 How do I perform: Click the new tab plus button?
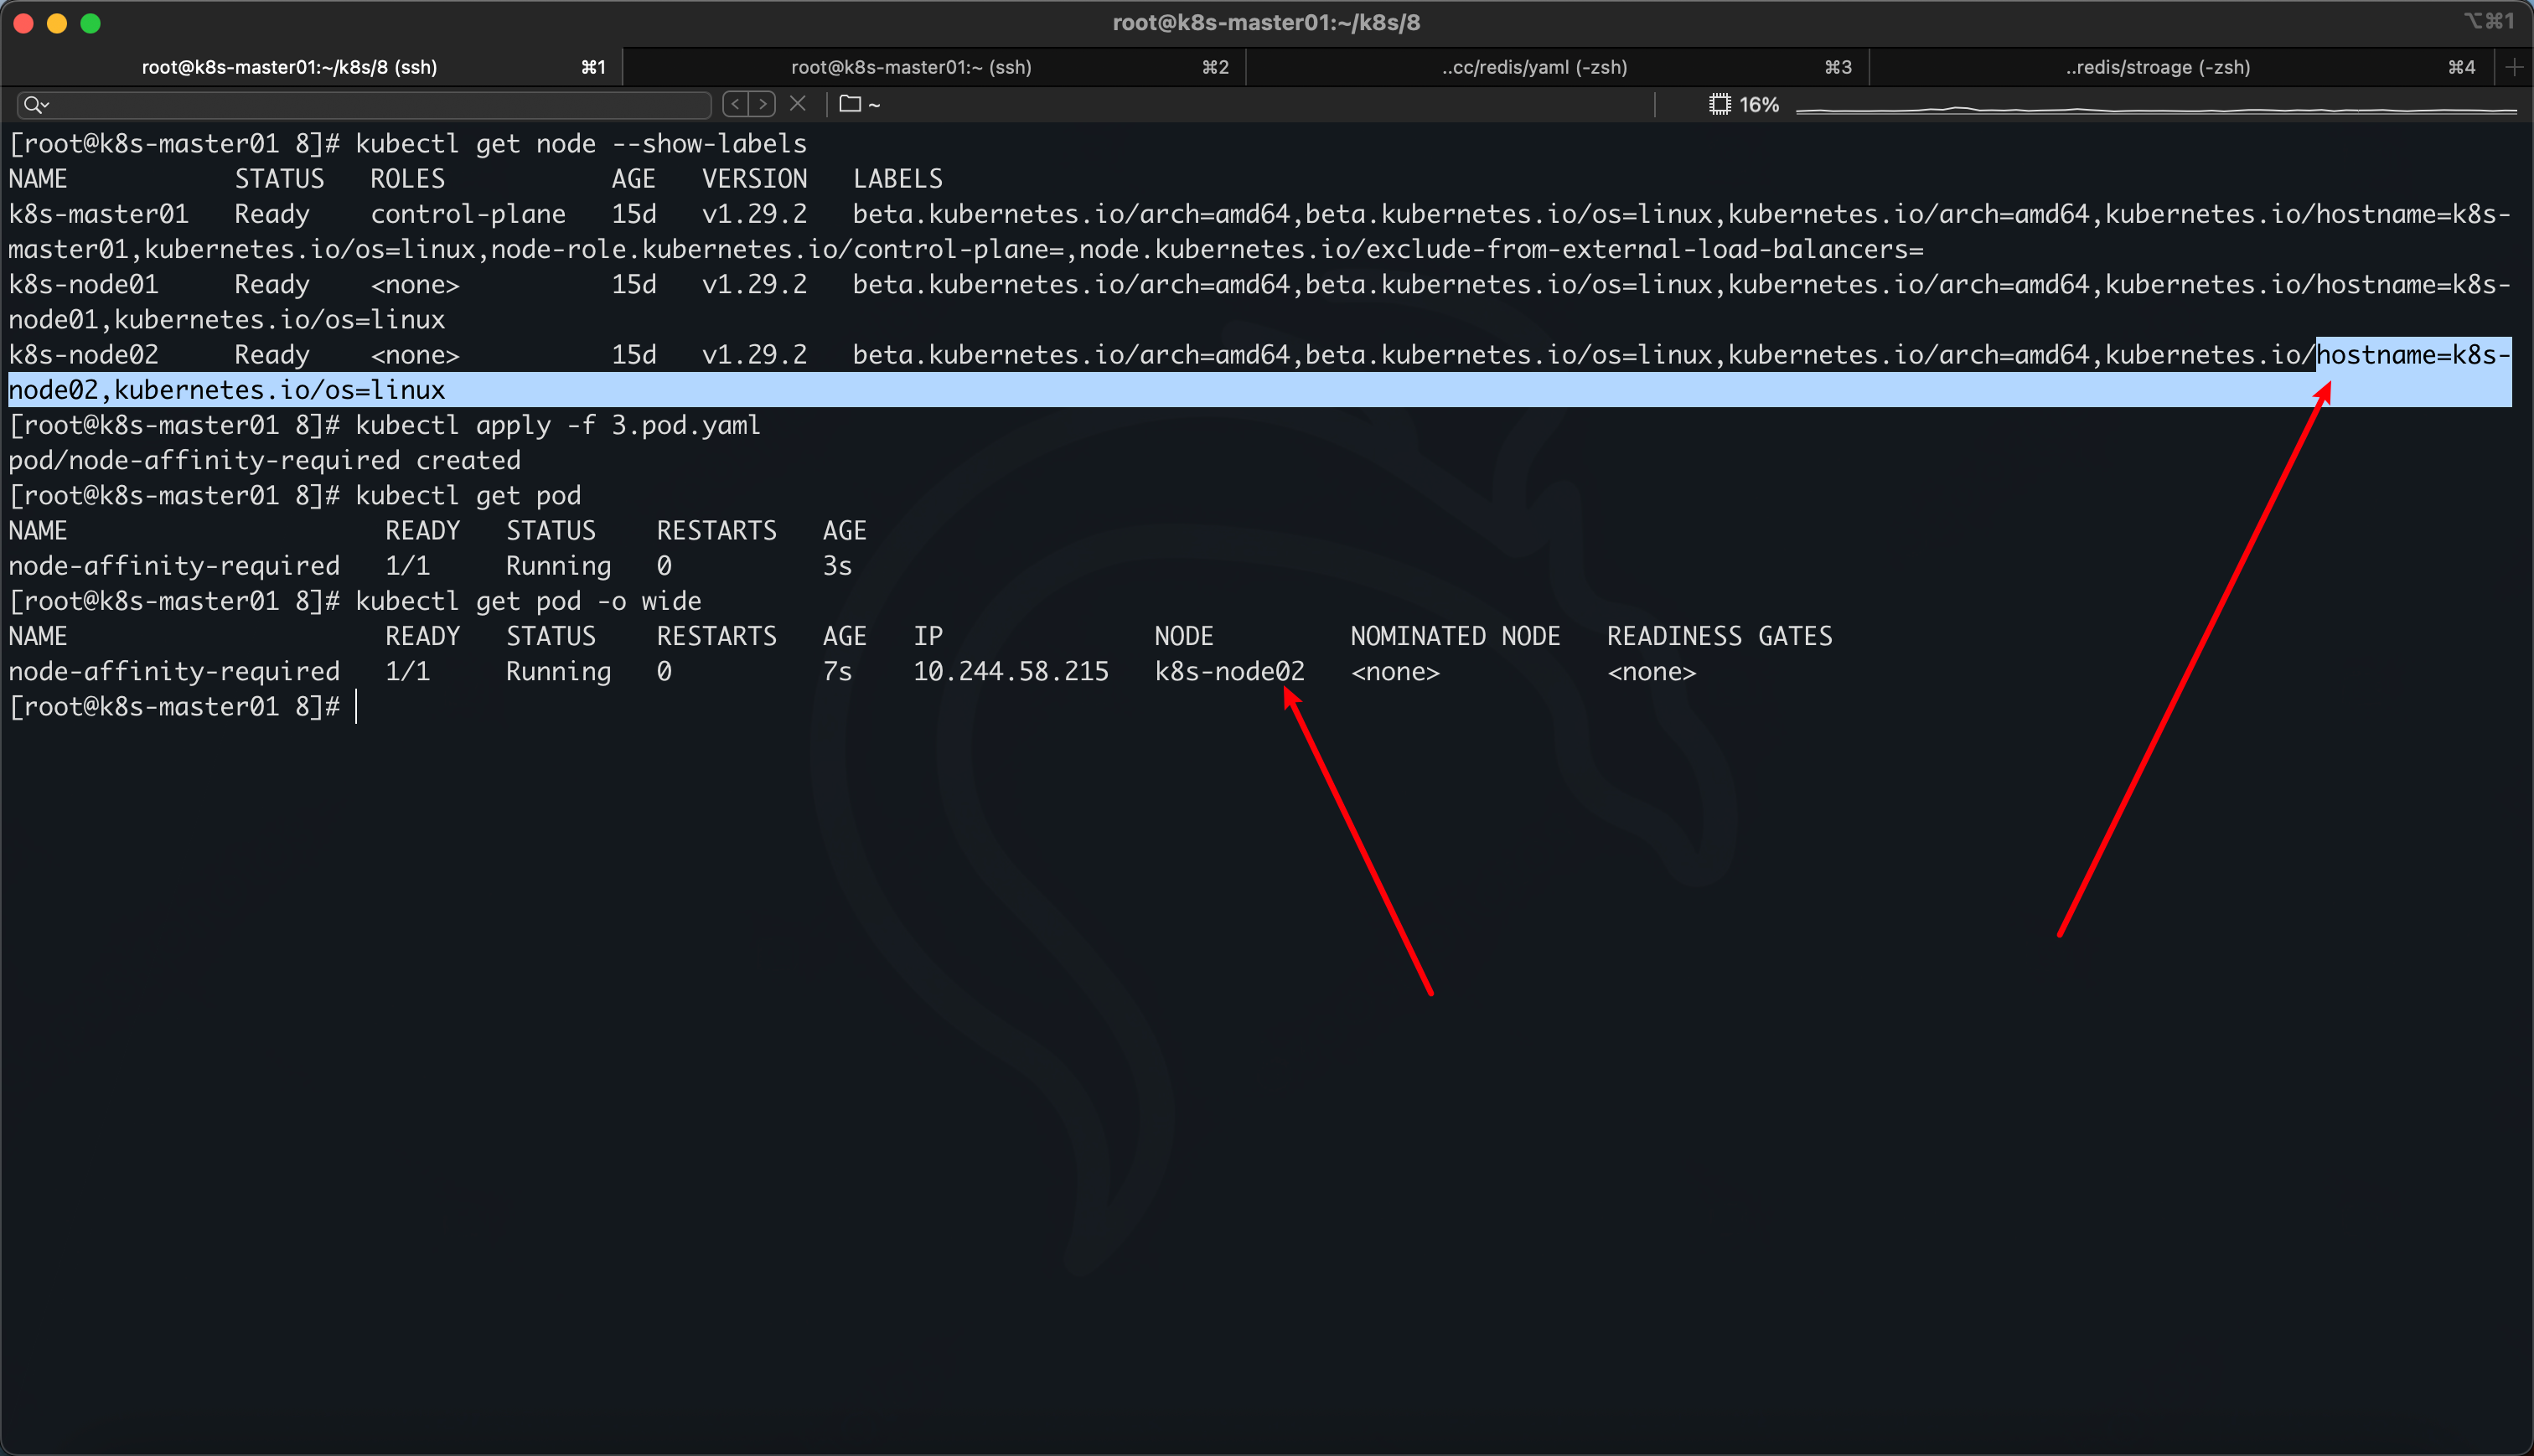click(x=2514, y=67)
